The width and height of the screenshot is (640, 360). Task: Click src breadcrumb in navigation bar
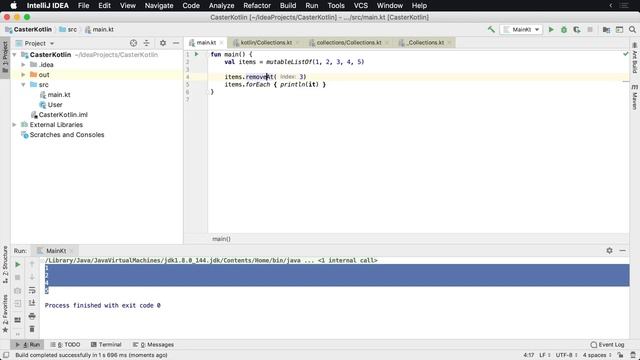[x=68, y=29]
